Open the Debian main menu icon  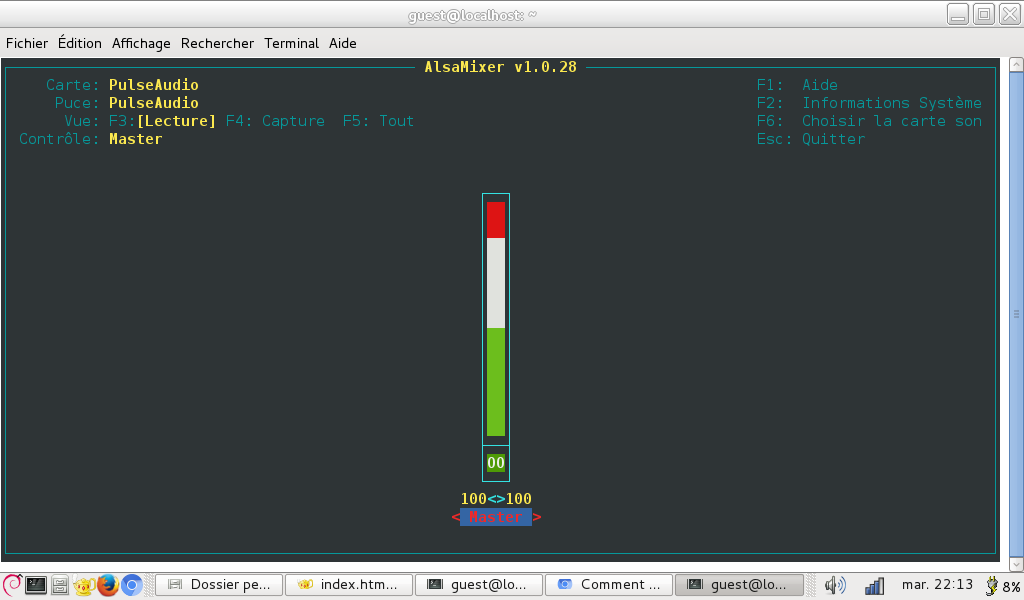[12, 584]
